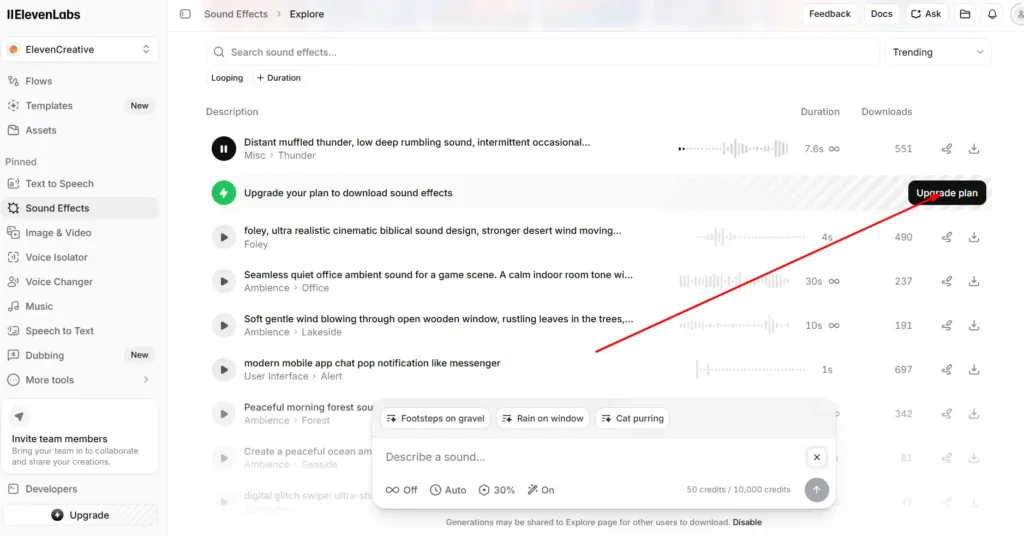Click the Upgrade plan button
This screenshot has height=536, width=1024.
tap(947, 193)
